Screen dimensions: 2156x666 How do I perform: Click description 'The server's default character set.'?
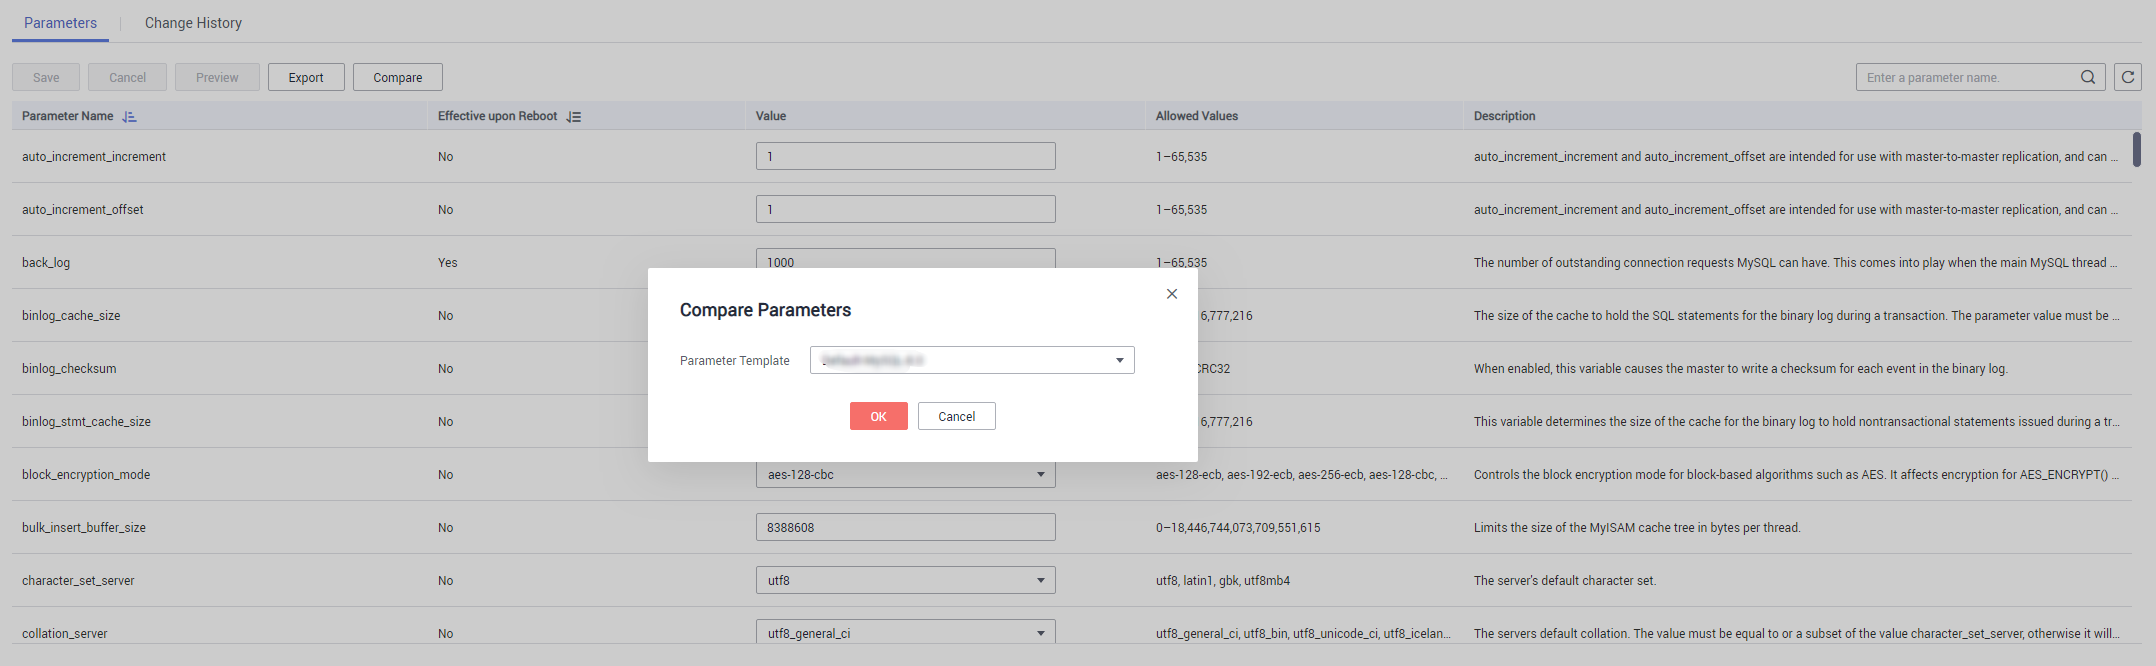pyautogui.click(x=1565, y=581)
